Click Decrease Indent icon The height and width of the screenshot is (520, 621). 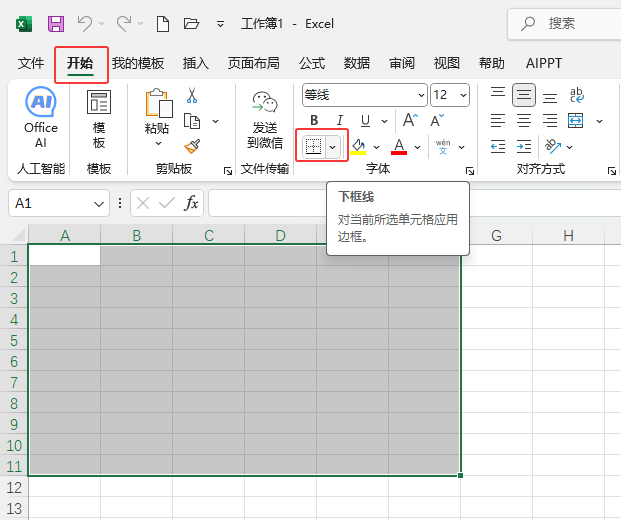pos(498,147)
